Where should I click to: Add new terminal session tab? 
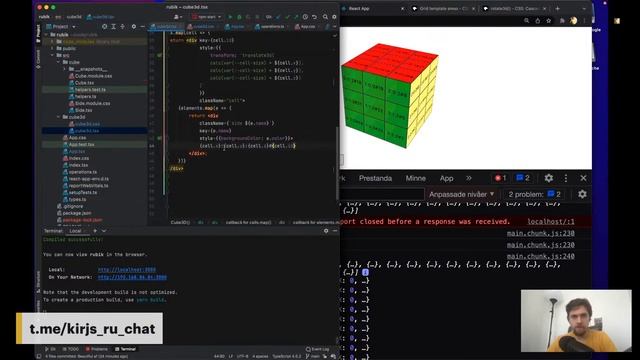point(95,231)
